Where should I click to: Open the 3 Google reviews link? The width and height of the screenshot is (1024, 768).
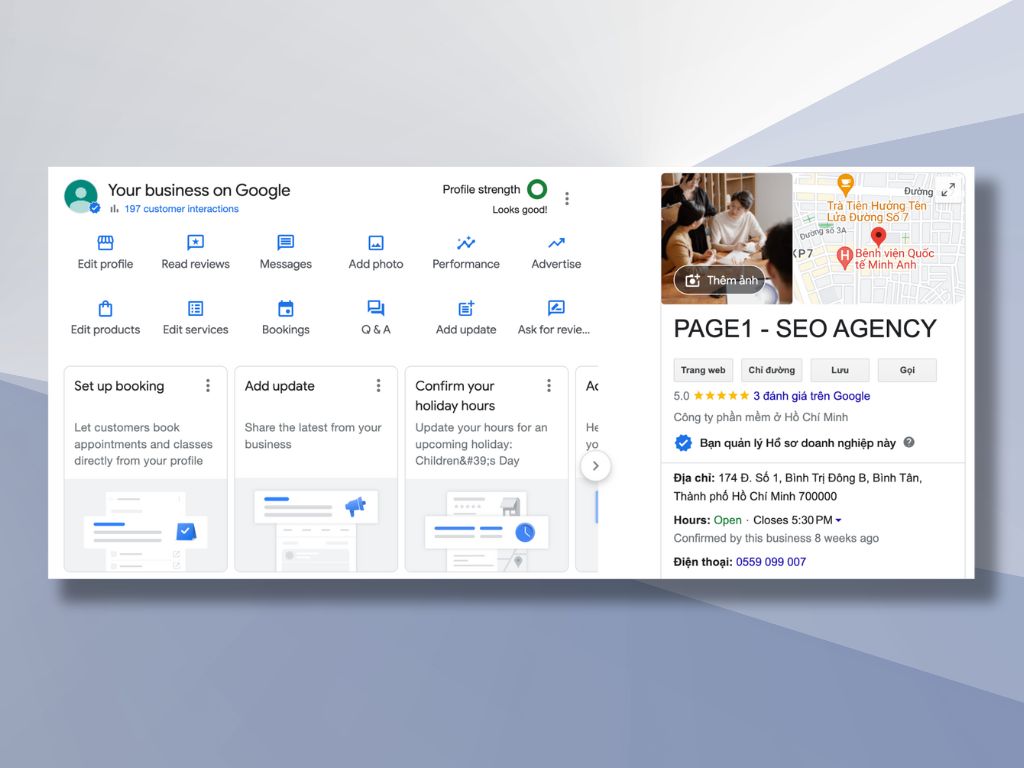click(811, 396)
